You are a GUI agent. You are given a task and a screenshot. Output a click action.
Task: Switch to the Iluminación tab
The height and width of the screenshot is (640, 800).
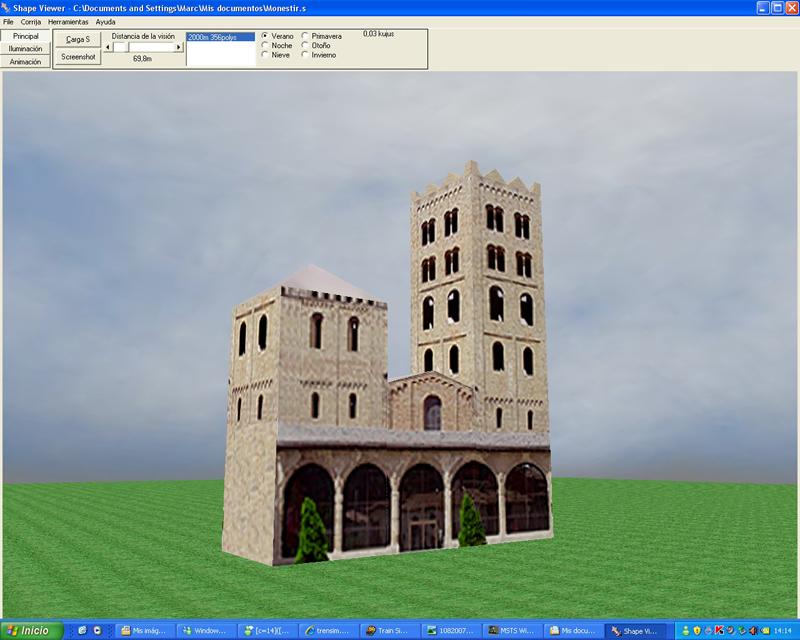click(x=26, y=48)
